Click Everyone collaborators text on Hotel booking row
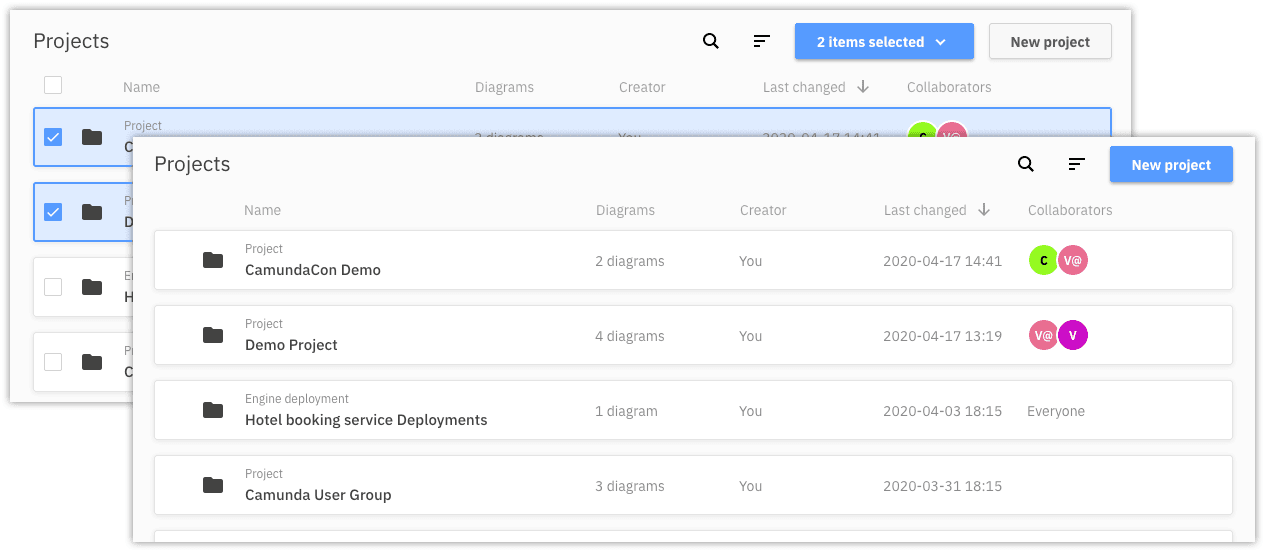Image resolution: width=1265 pixels, height=552 pixels. point(1056,411)
